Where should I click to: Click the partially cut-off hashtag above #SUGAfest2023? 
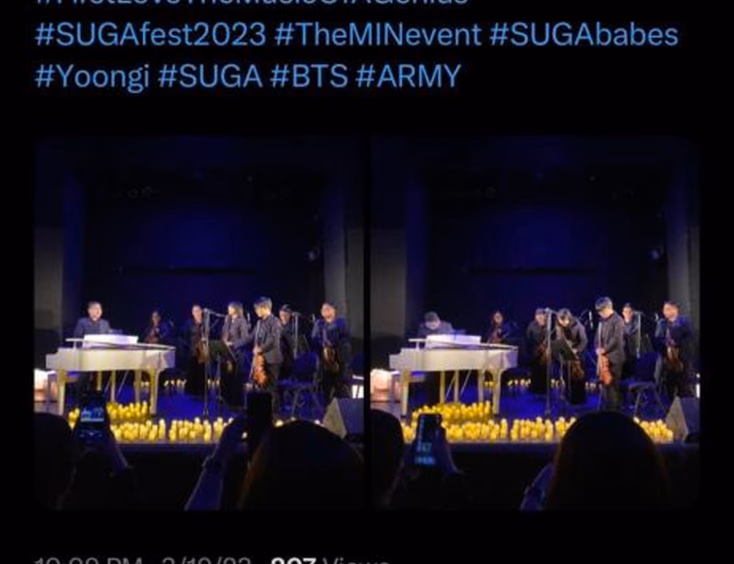tap(252, 3)
